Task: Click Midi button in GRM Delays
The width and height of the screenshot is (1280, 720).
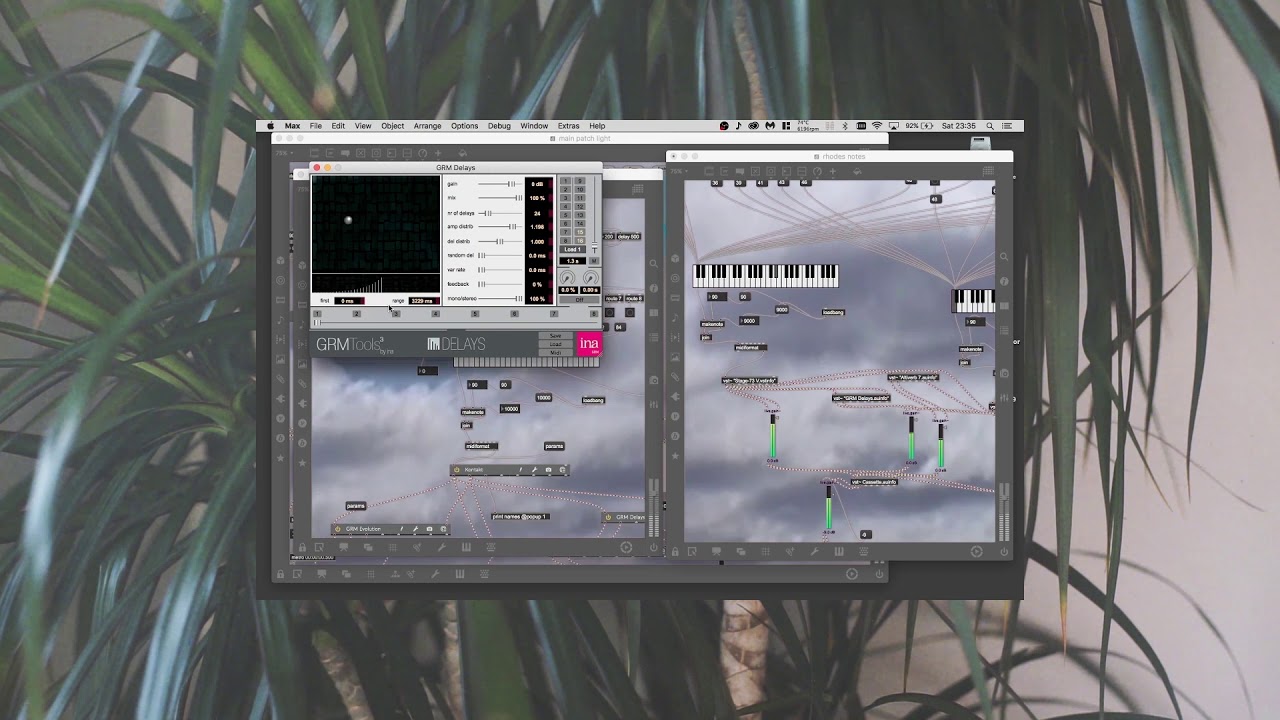Action: pos(556,353)
